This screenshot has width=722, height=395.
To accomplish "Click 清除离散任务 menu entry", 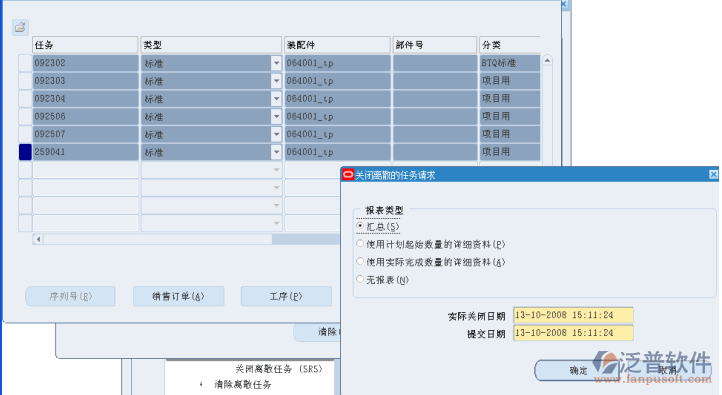I will click(243, 384).
